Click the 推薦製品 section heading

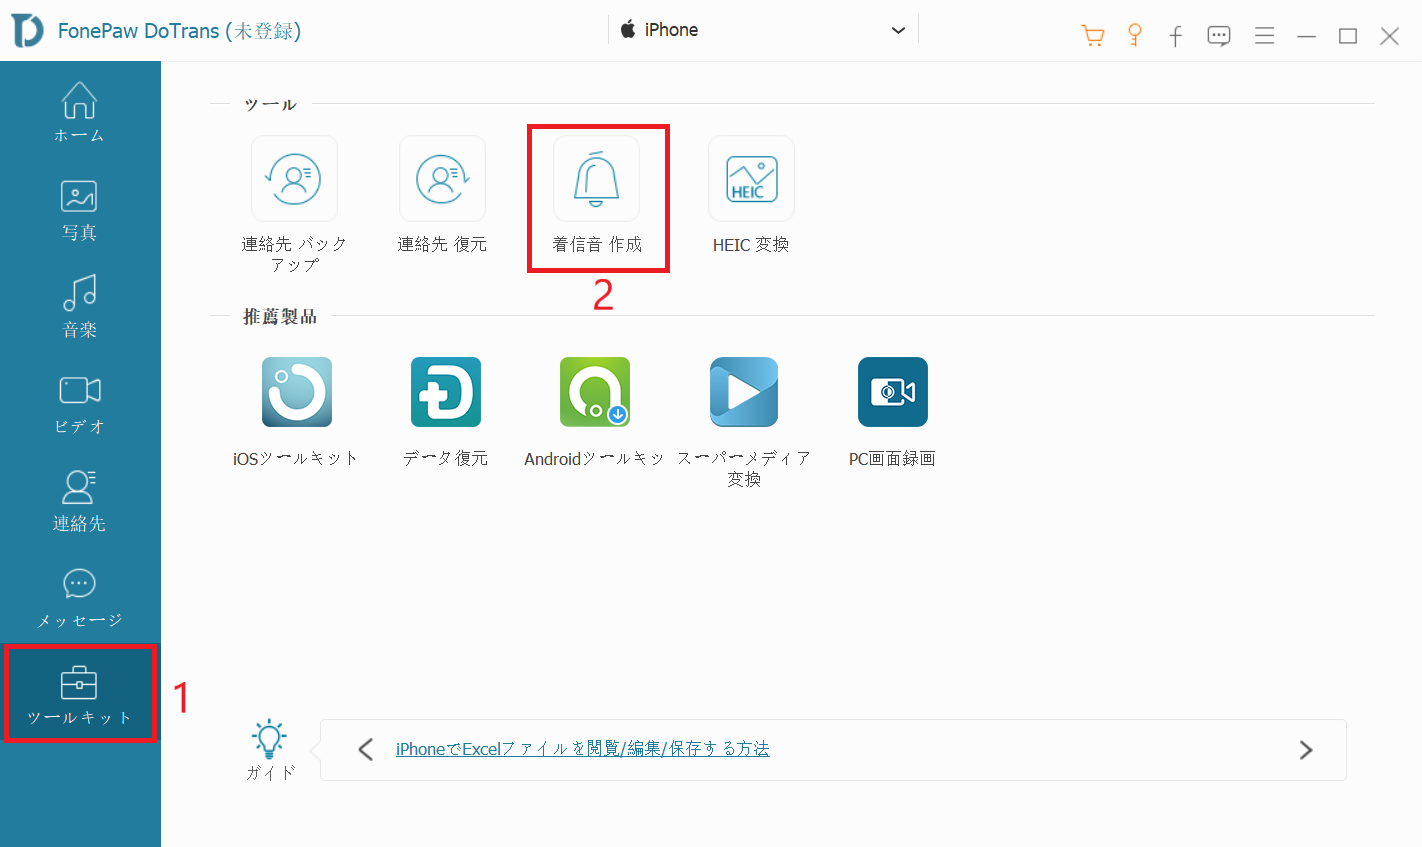[x=280, y=316]
